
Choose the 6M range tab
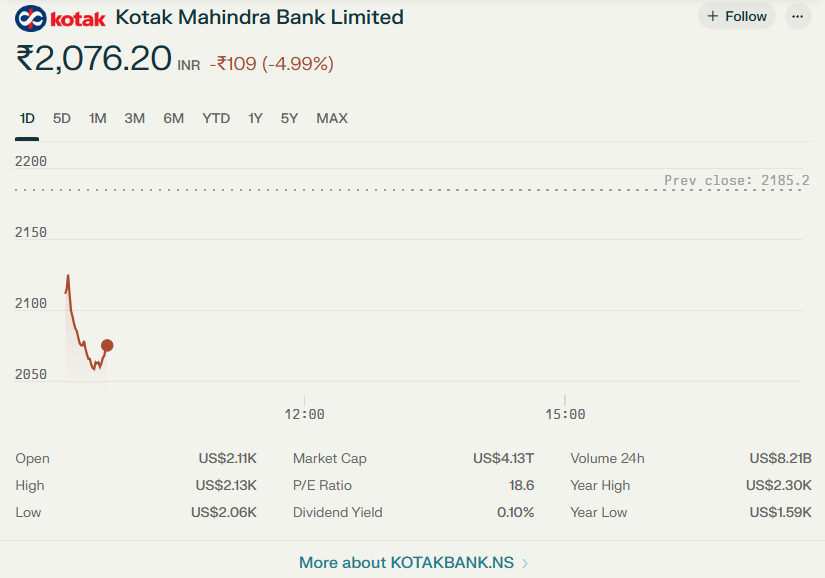174,118
